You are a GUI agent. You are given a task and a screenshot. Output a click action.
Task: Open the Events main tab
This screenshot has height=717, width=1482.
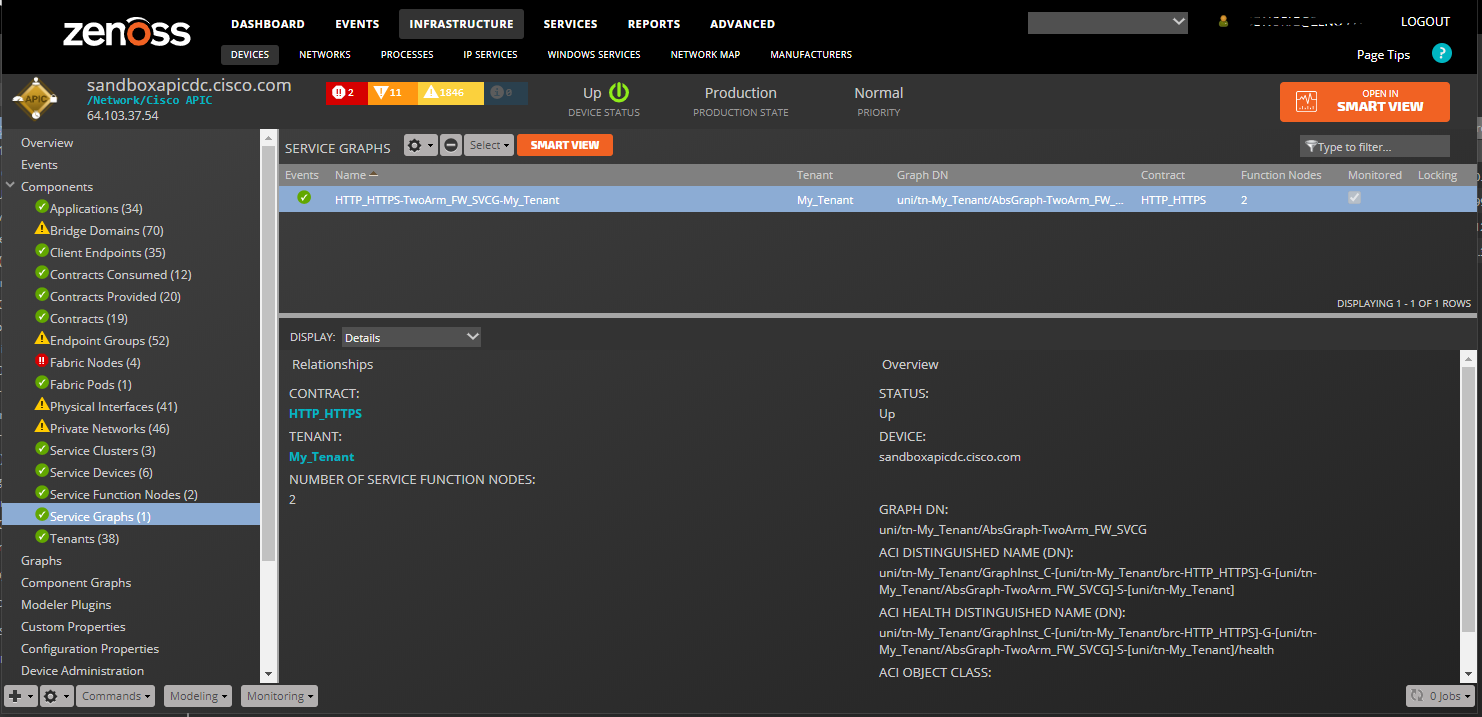(x=357, y=24)
